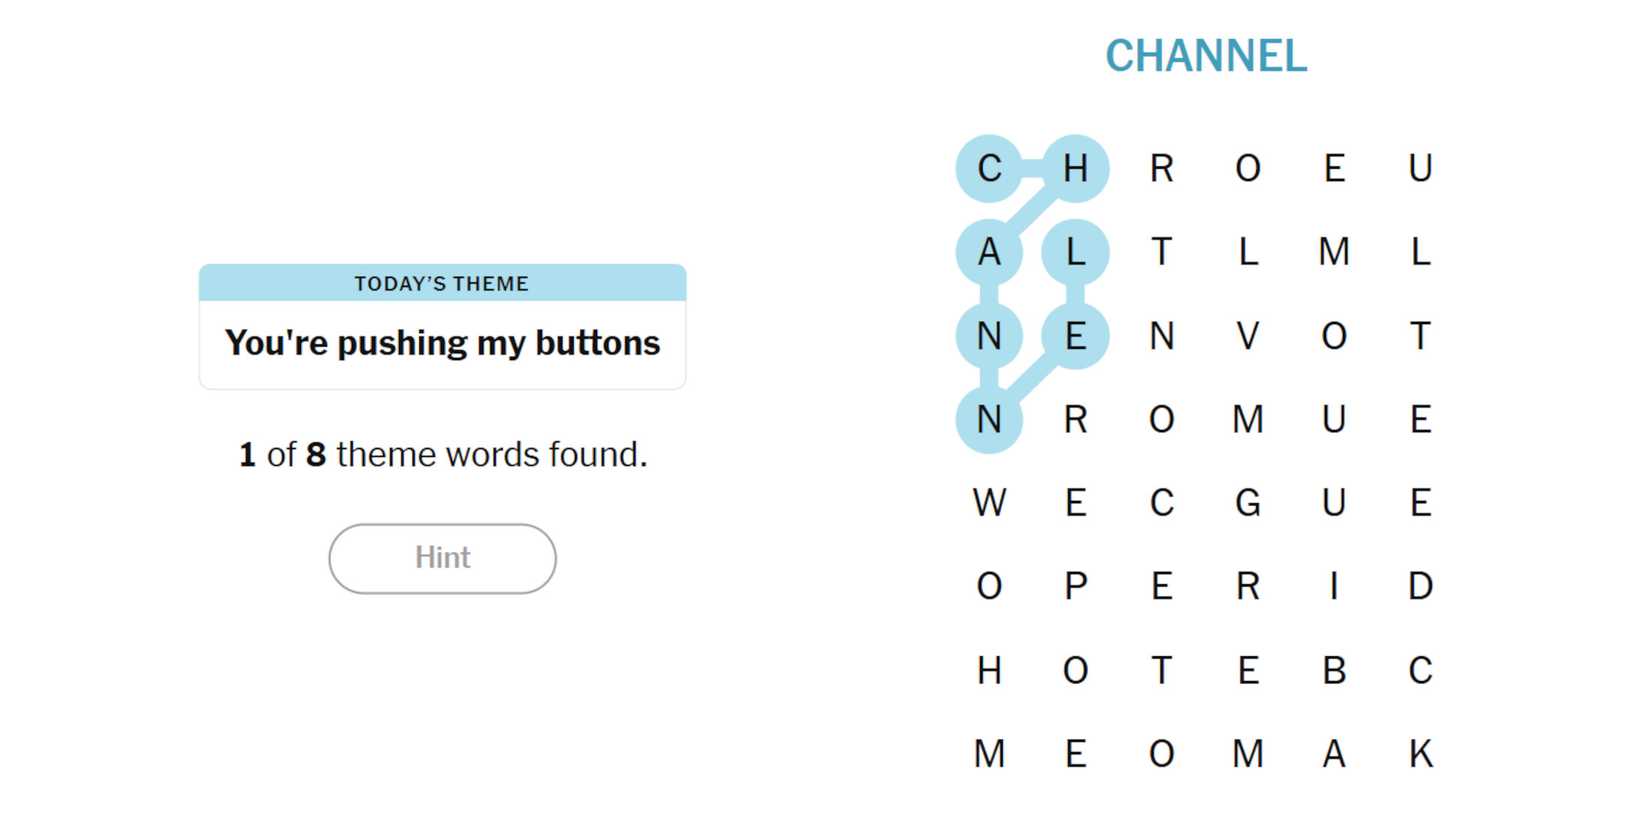Tap the letter B tile
Image resolution: width=1650 pixels, height=825 pixels.
point(1333,670)
